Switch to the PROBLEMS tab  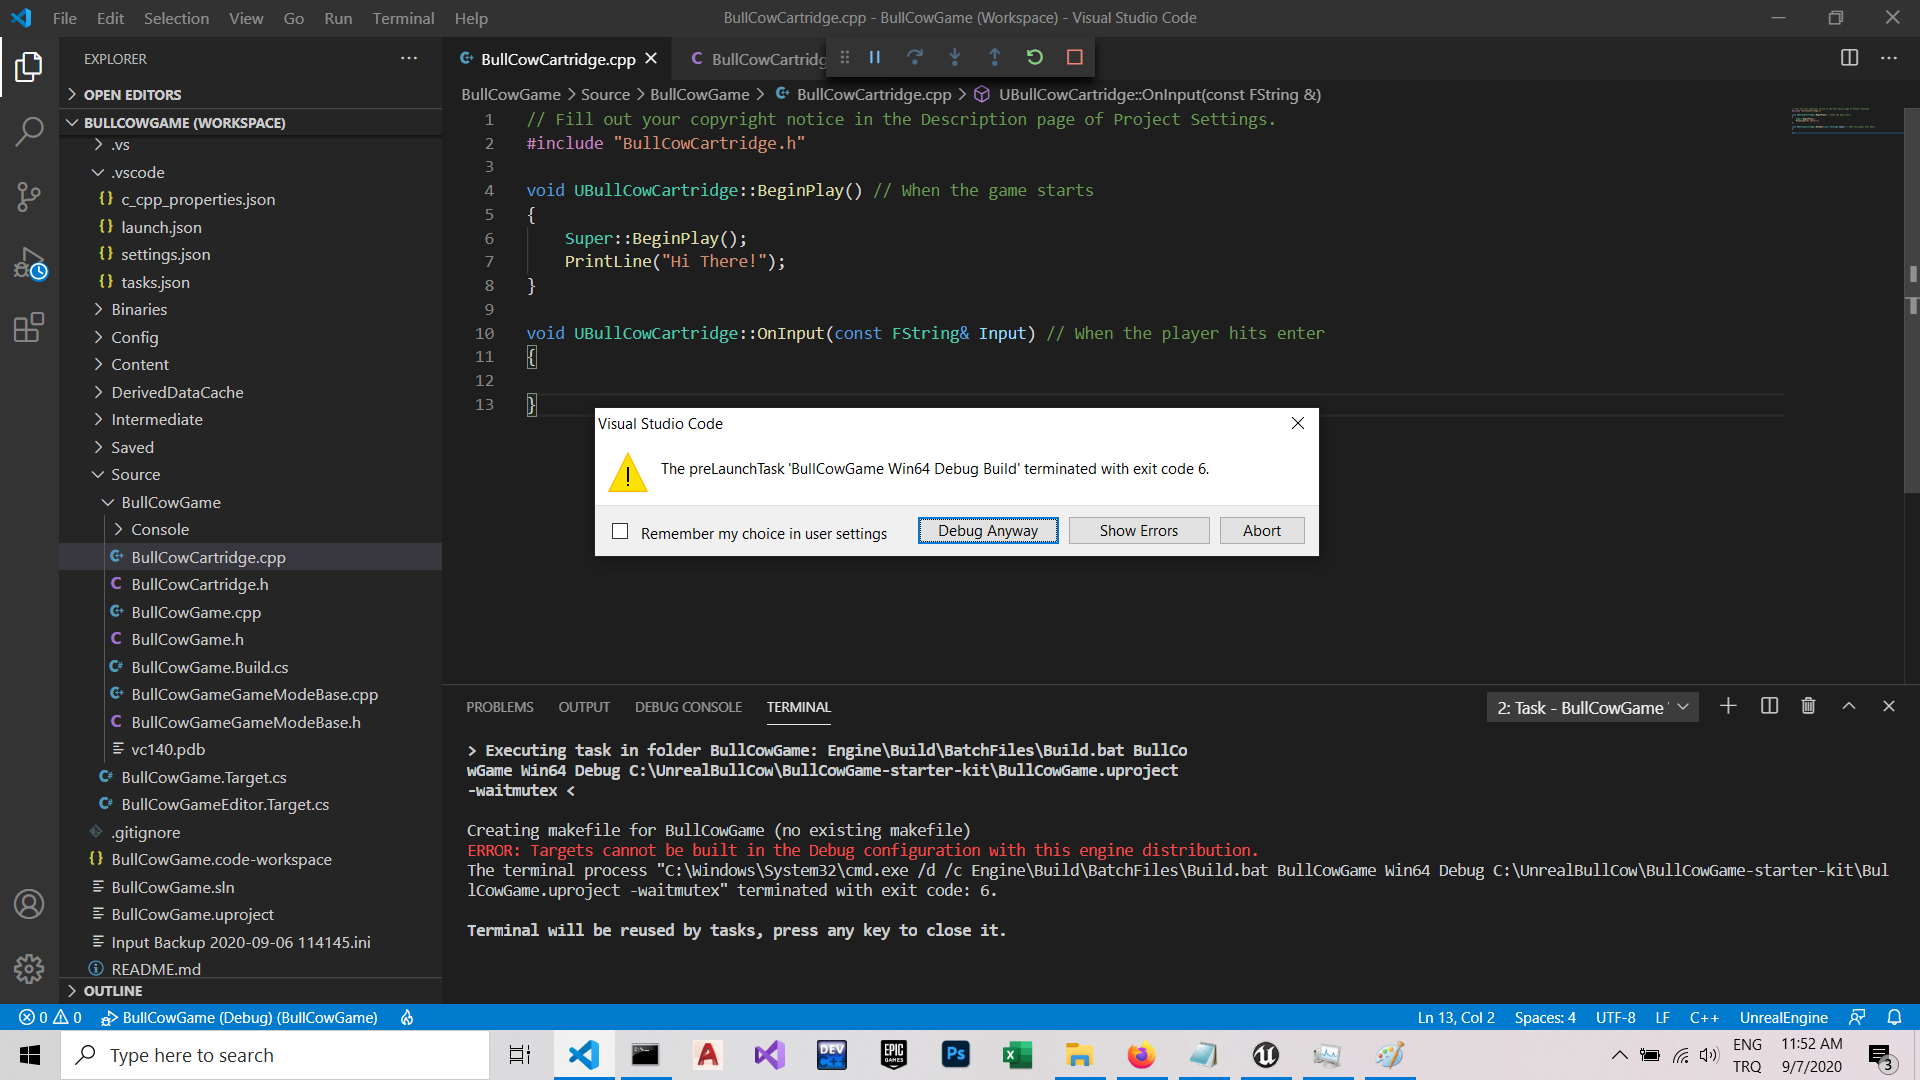(x=499, y=707)
